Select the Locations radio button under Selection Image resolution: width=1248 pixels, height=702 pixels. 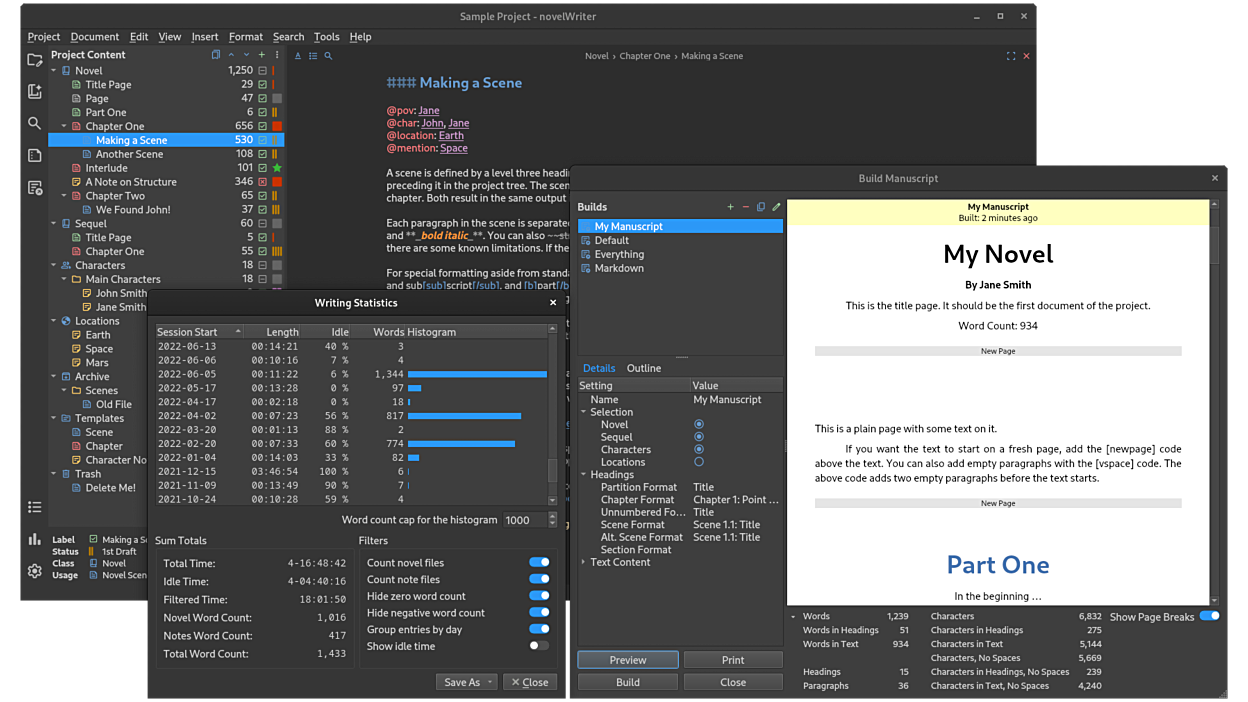(698, 462)
